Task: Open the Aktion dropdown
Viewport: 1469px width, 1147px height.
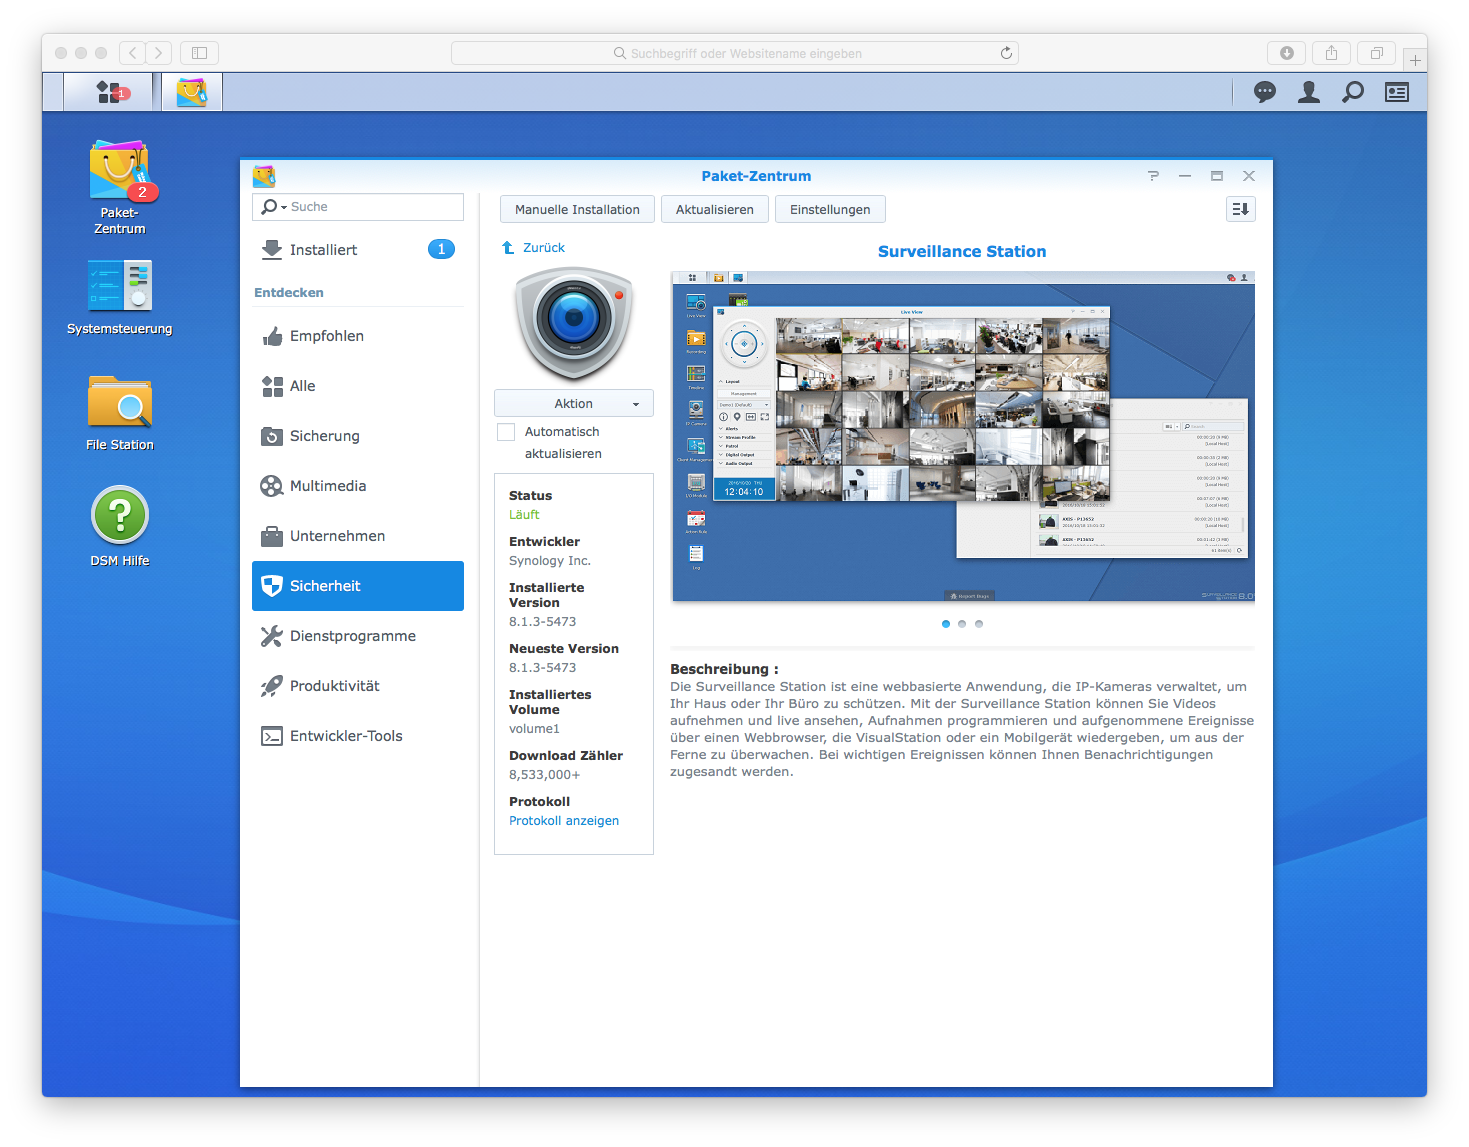Action: [x=574, y=403]
